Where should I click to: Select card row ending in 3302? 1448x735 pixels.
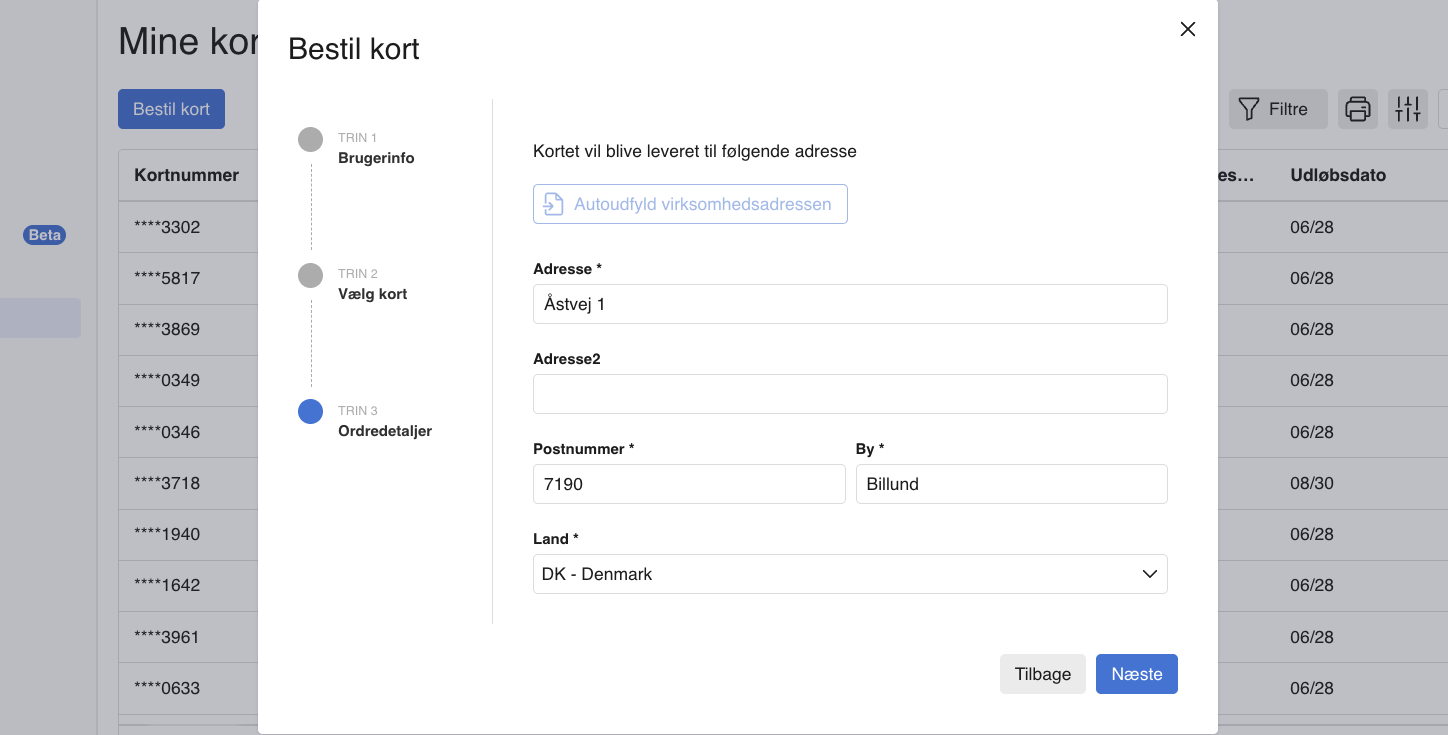[x=167, y=227]
